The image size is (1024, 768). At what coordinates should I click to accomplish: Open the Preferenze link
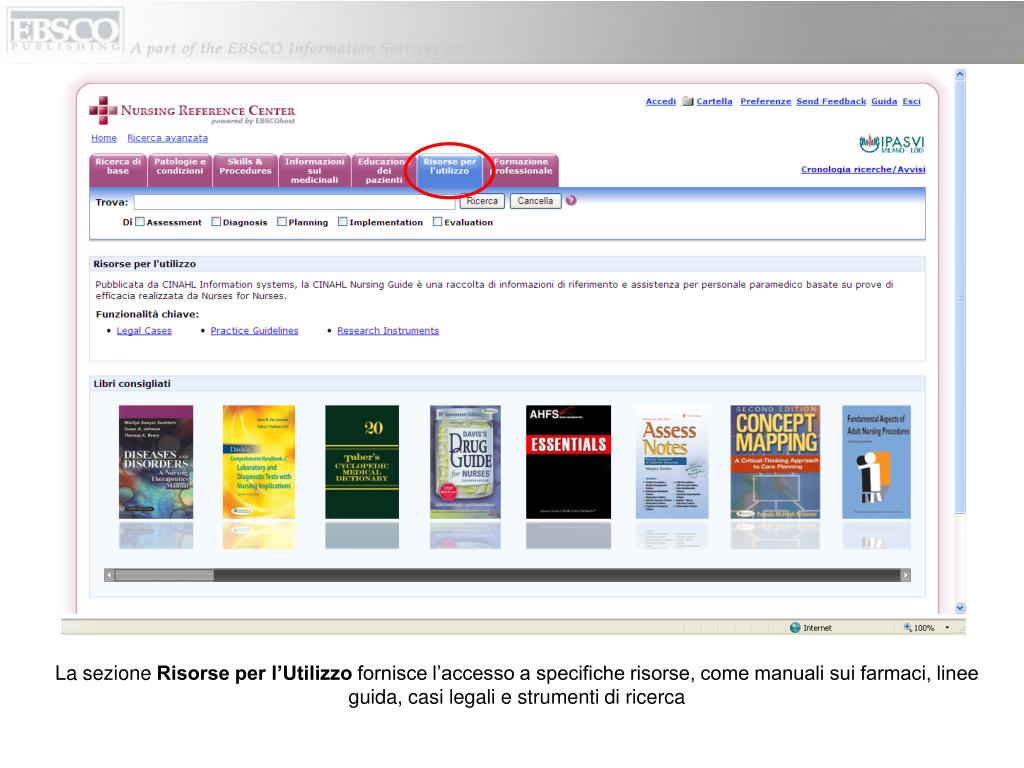click(765, 101)
